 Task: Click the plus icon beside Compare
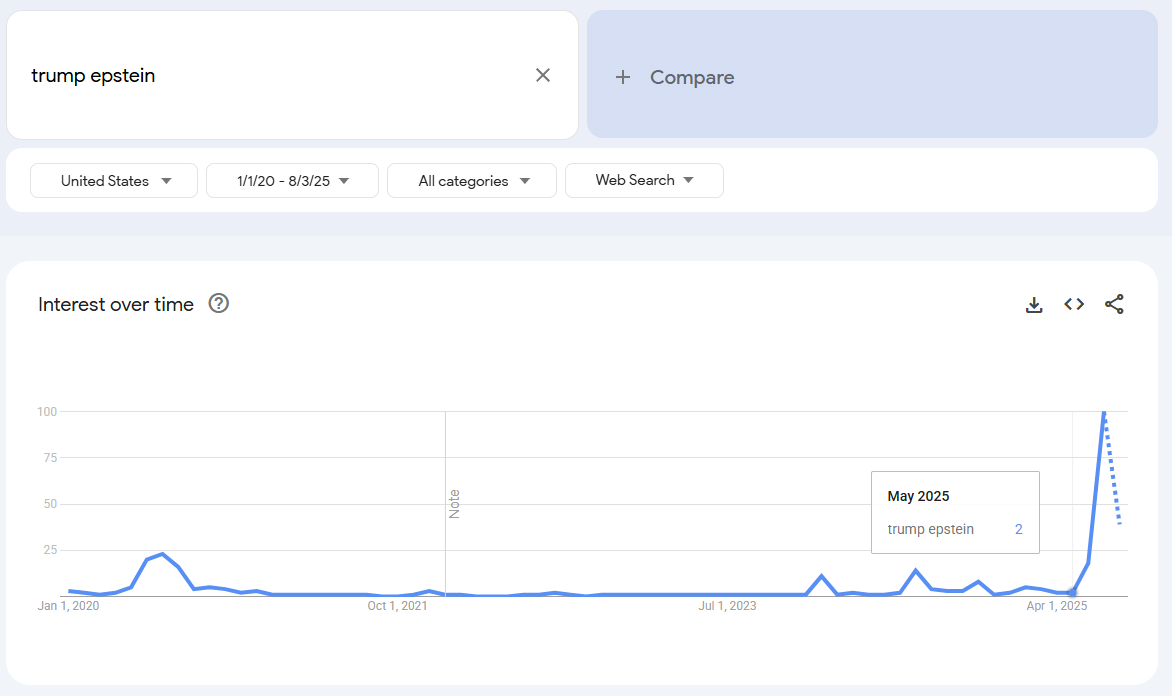point(623,77)
